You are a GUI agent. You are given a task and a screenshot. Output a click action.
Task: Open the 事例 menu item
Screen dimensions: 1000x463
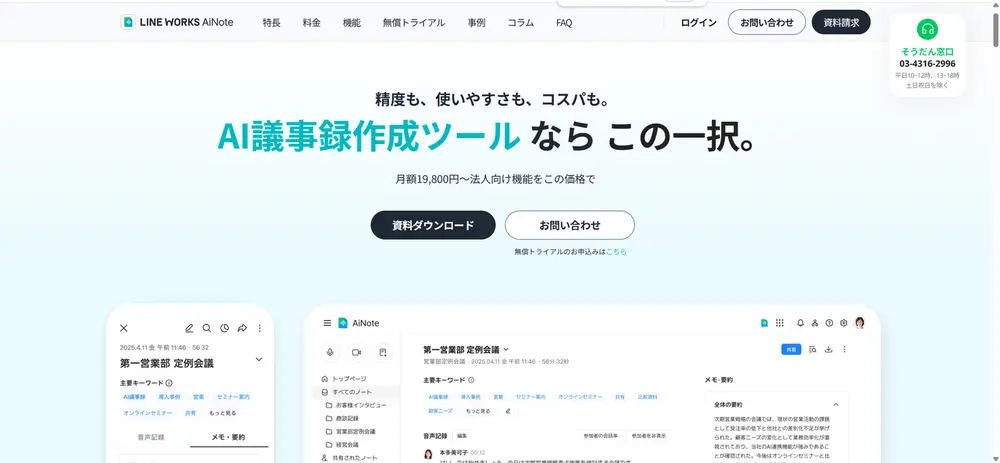pyautogui.click(x=476, y=23)
